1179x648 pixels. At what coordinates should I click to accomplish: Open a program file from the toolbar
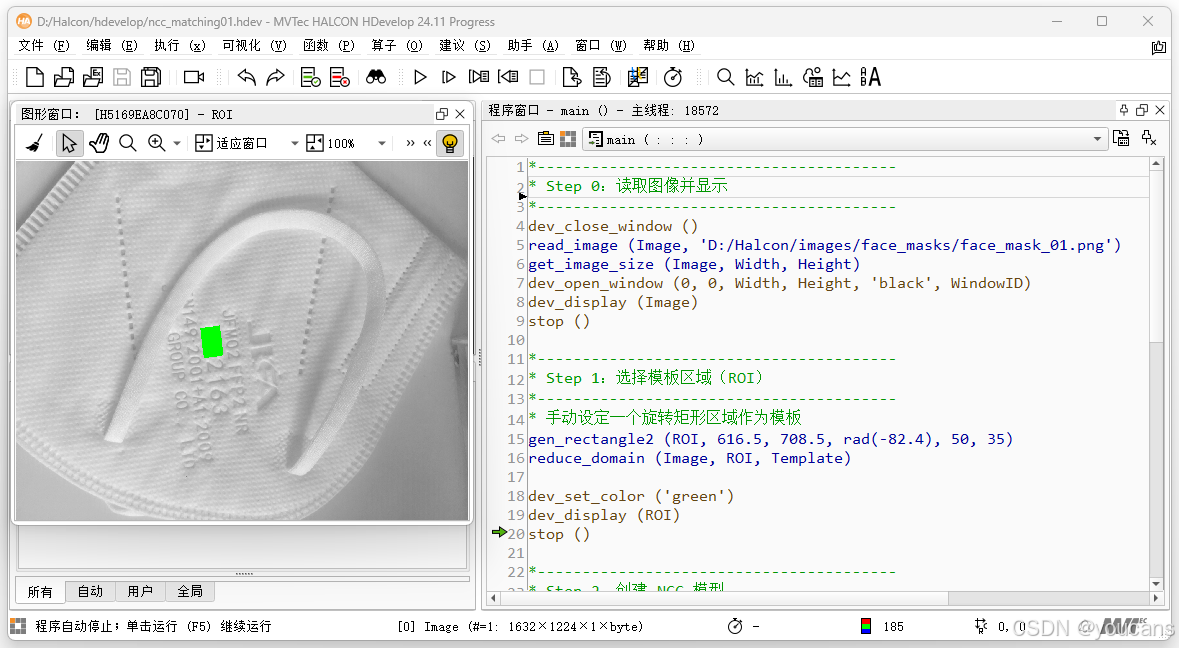click(x=64, y=77)
